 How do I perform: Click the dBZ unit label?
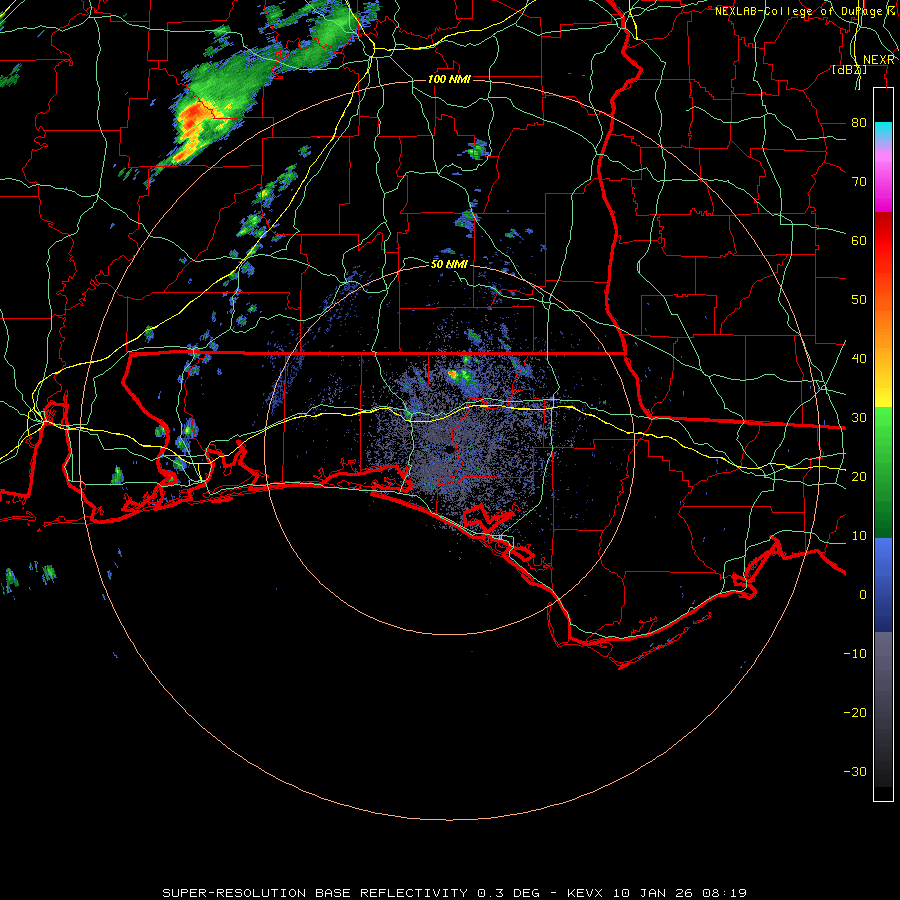point(849,70)
